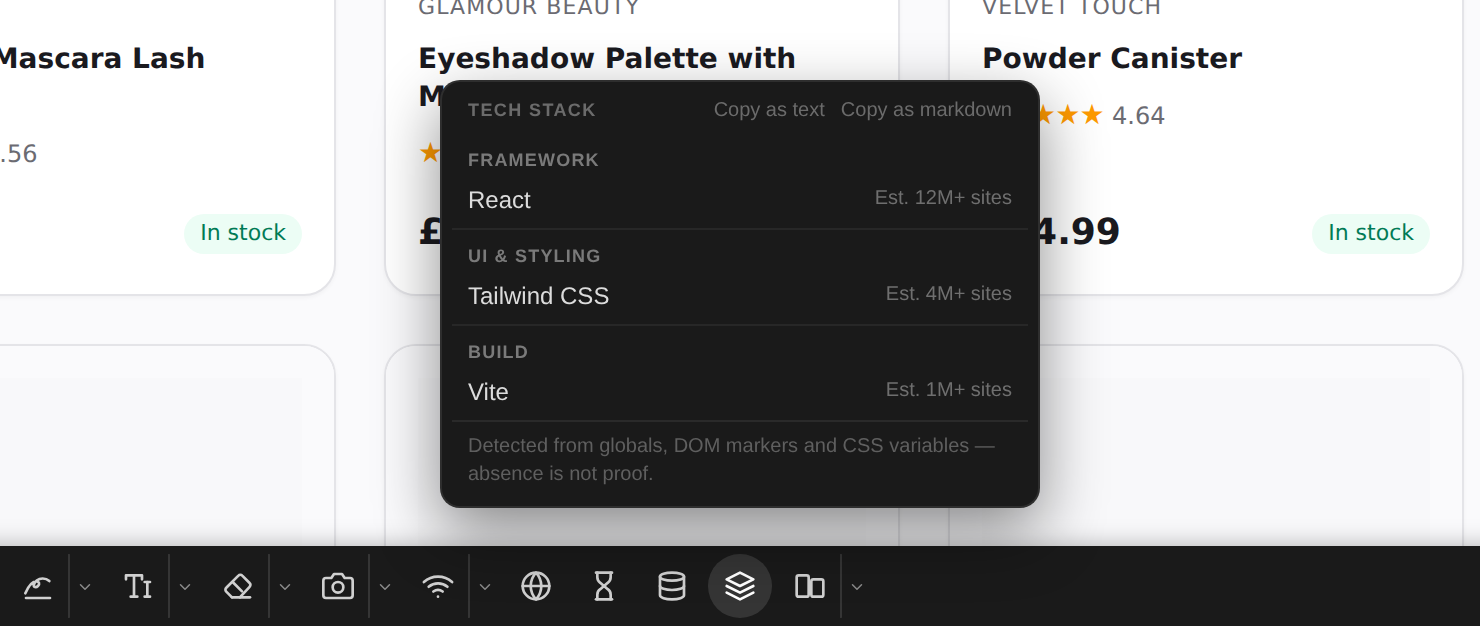1480x626 pixels.
Task: Open the Mascara Lash product title
Action: pos(101,58)
